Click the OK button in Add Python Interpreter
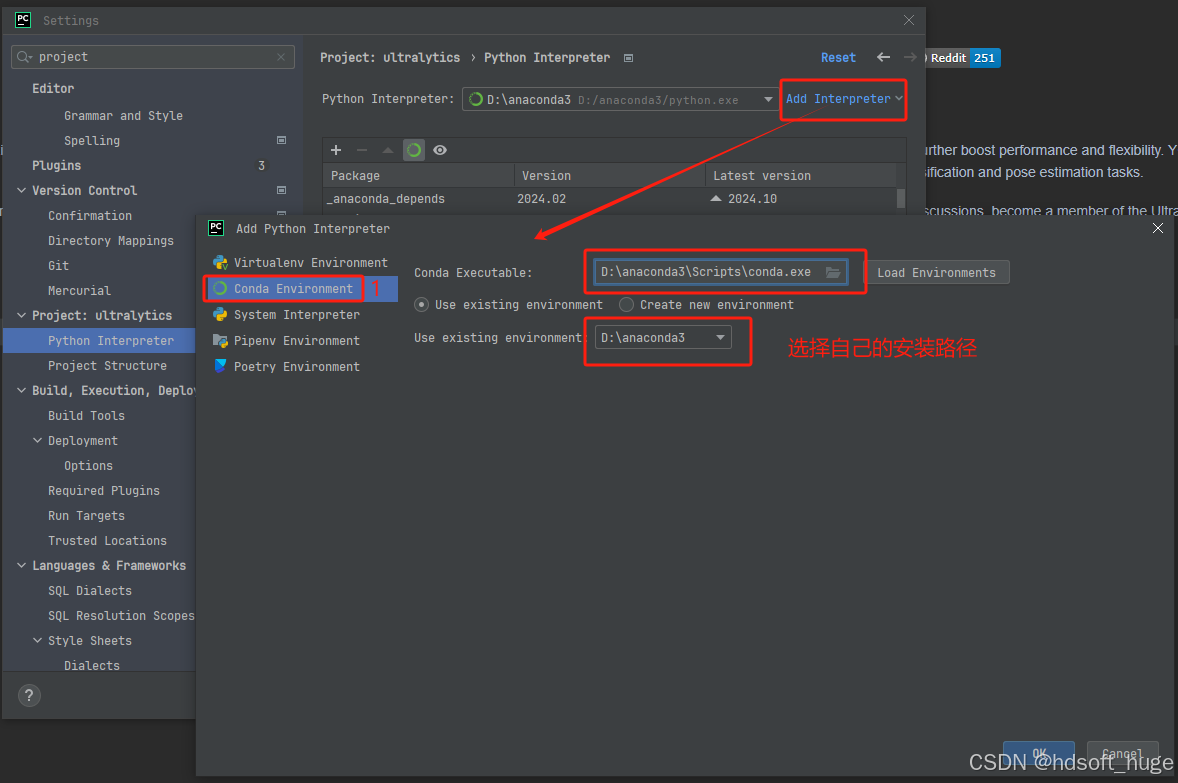 [1038, 753]
